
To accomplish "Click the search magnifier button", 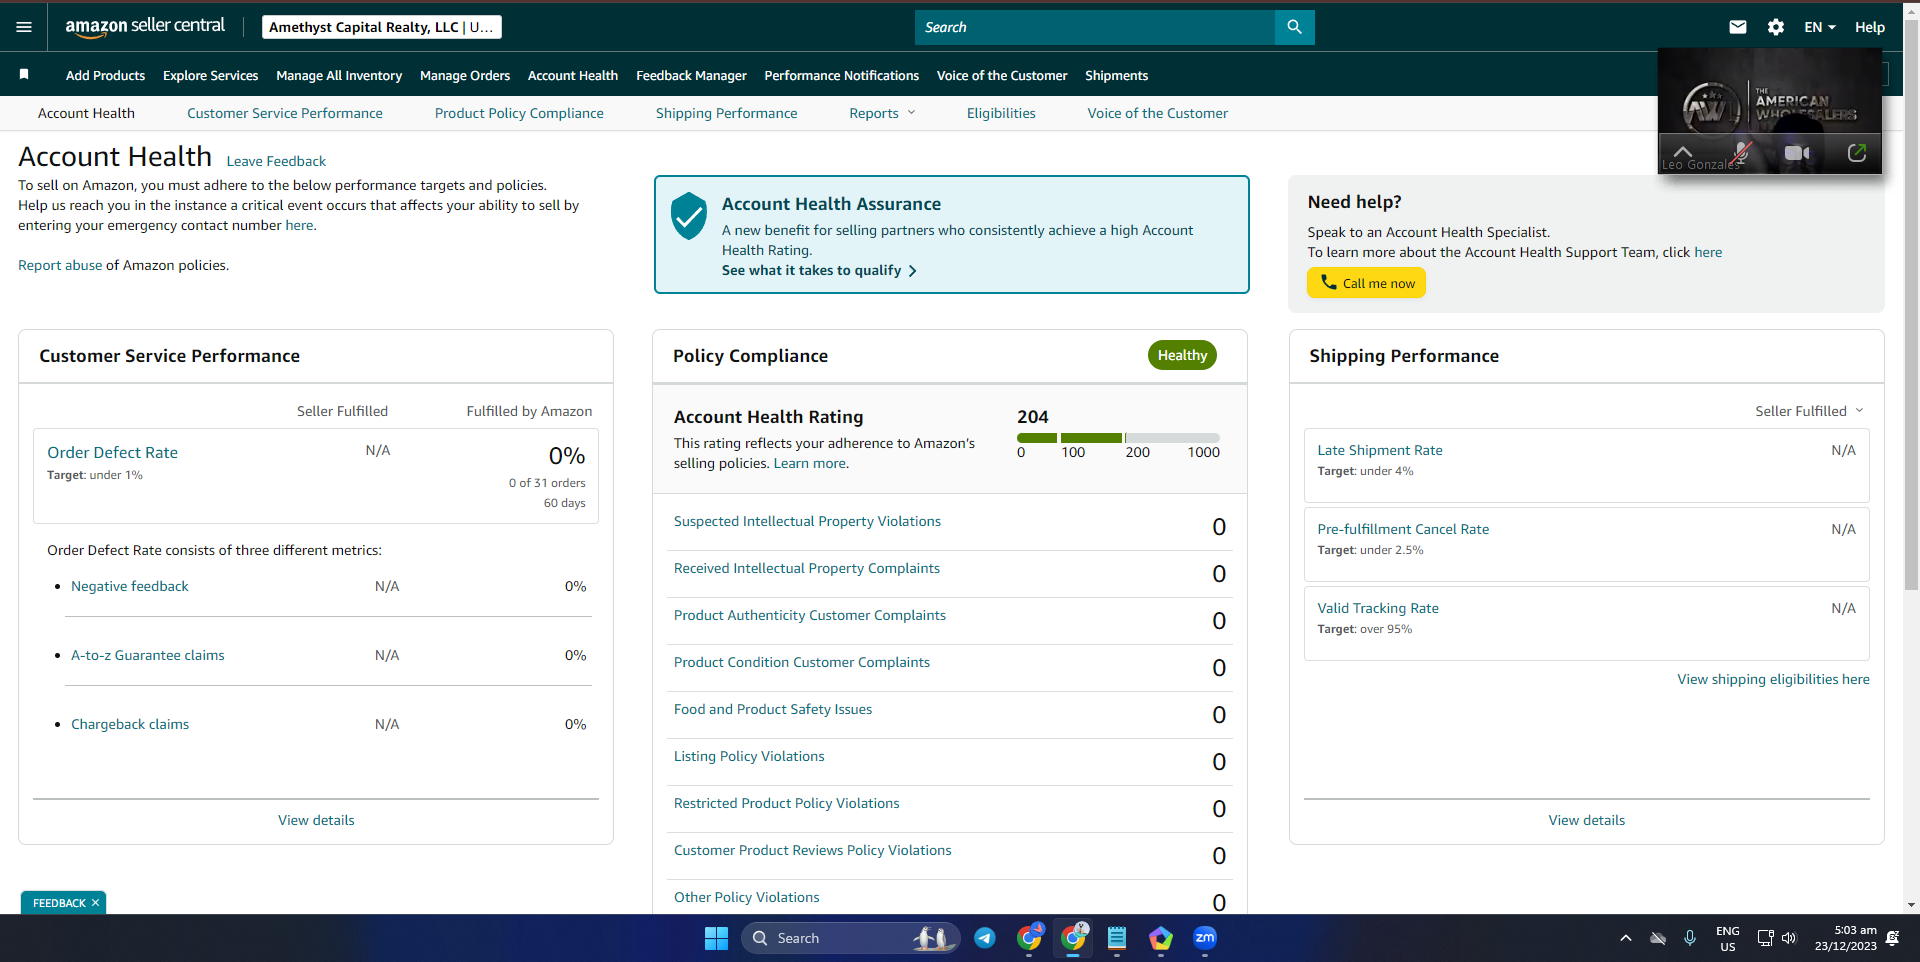I will tap(1294, 27).
